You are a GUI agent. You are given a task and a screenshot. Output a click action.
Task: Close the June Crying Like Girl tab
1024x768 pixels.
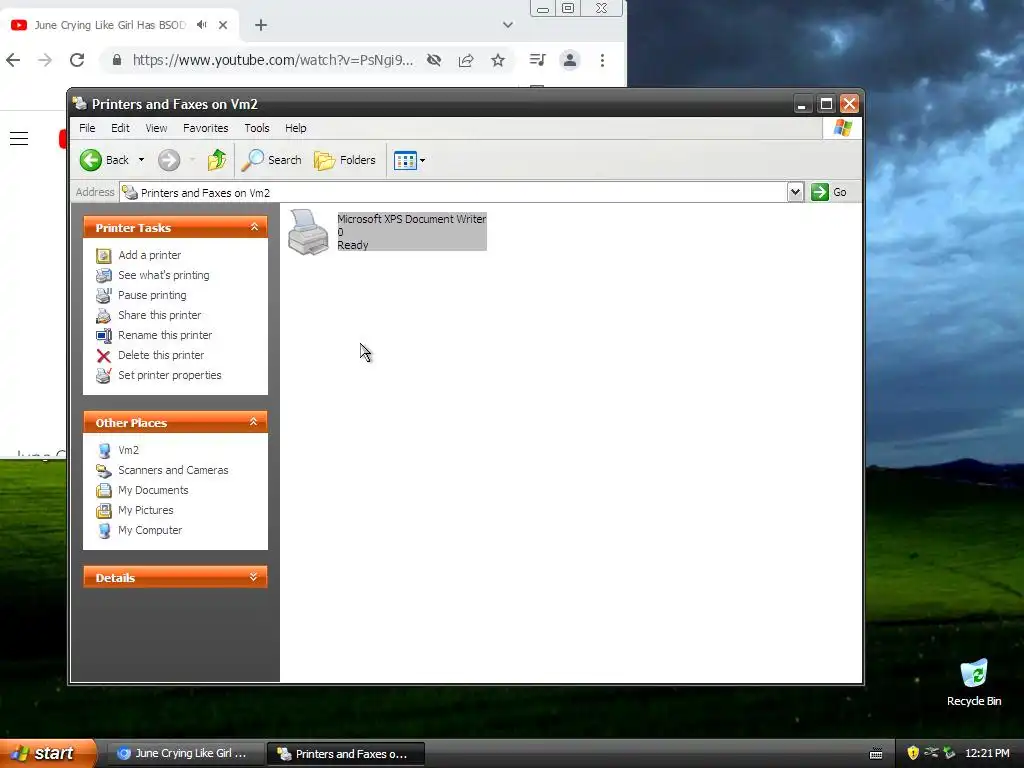pyautogui.click(x=223, y=25)
